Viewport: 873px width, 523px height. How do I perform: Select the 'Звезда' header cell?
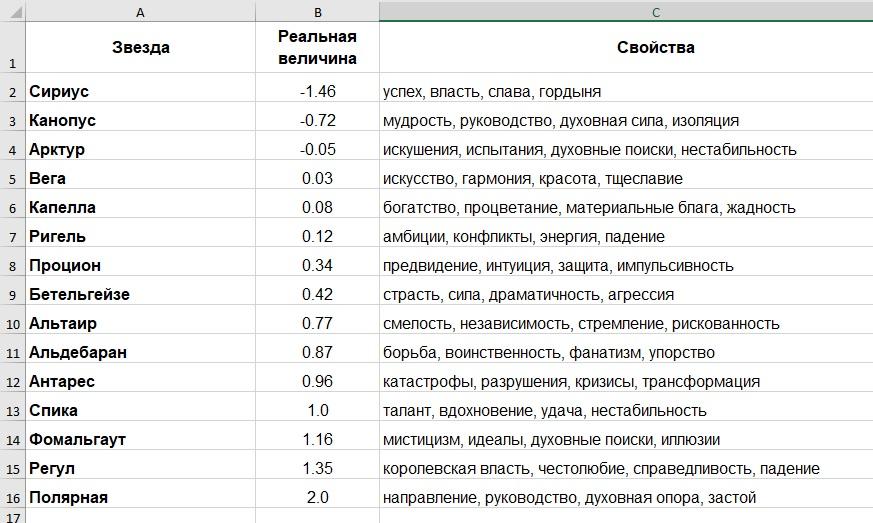coord(140,48)
